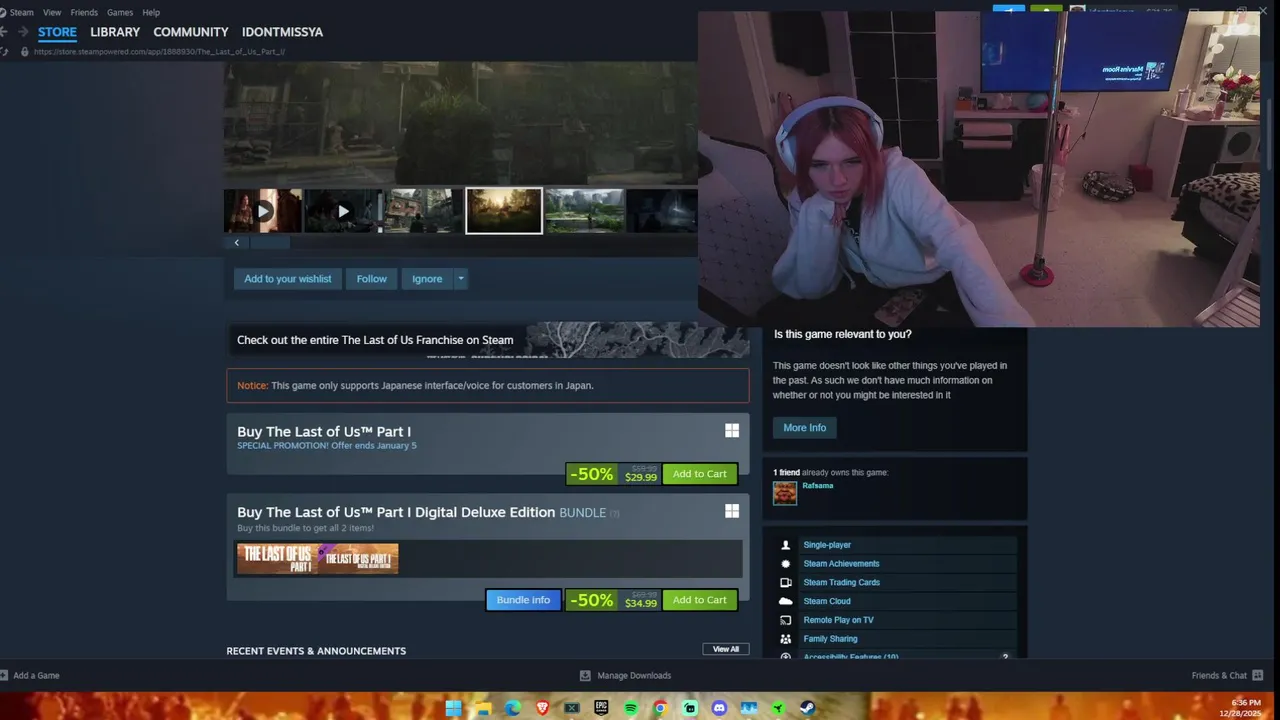This screenshot has width=1280, height=720.
Task: Click Add a Game plus button
Action: (4, 676)
